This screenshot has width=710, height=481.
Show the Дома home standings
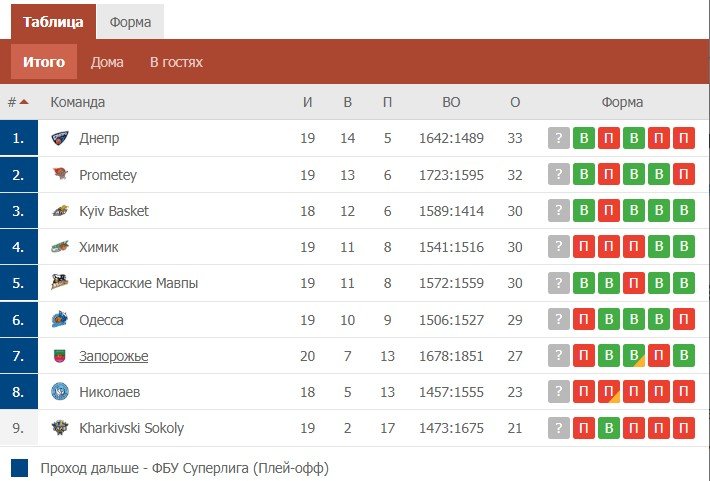107,62
